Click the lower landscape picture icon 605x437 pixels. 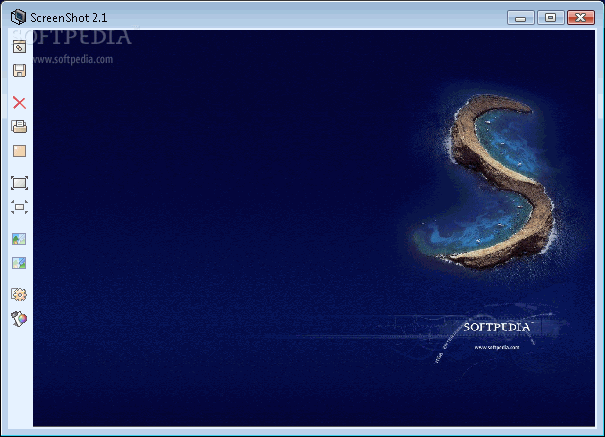(19, 263)
